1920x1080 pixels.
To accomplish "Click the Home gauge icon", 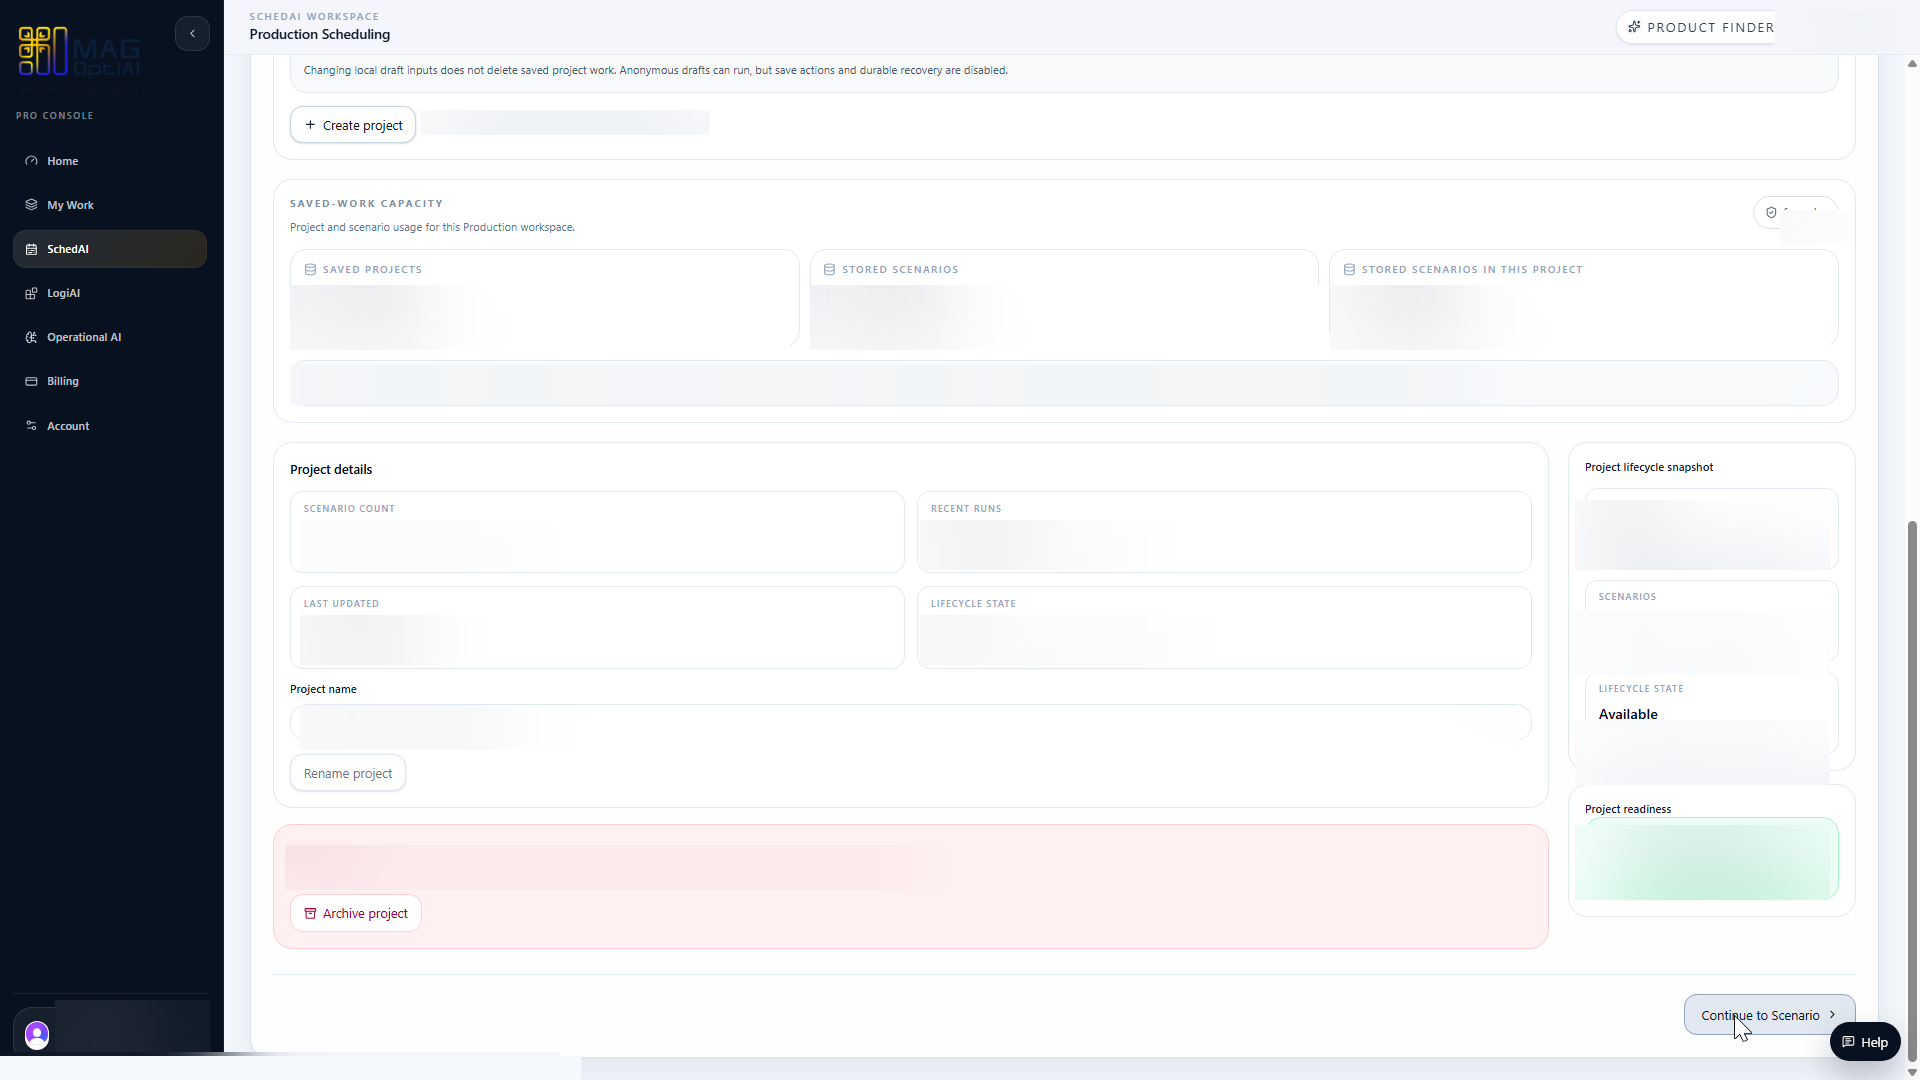I will click(31, 161).
